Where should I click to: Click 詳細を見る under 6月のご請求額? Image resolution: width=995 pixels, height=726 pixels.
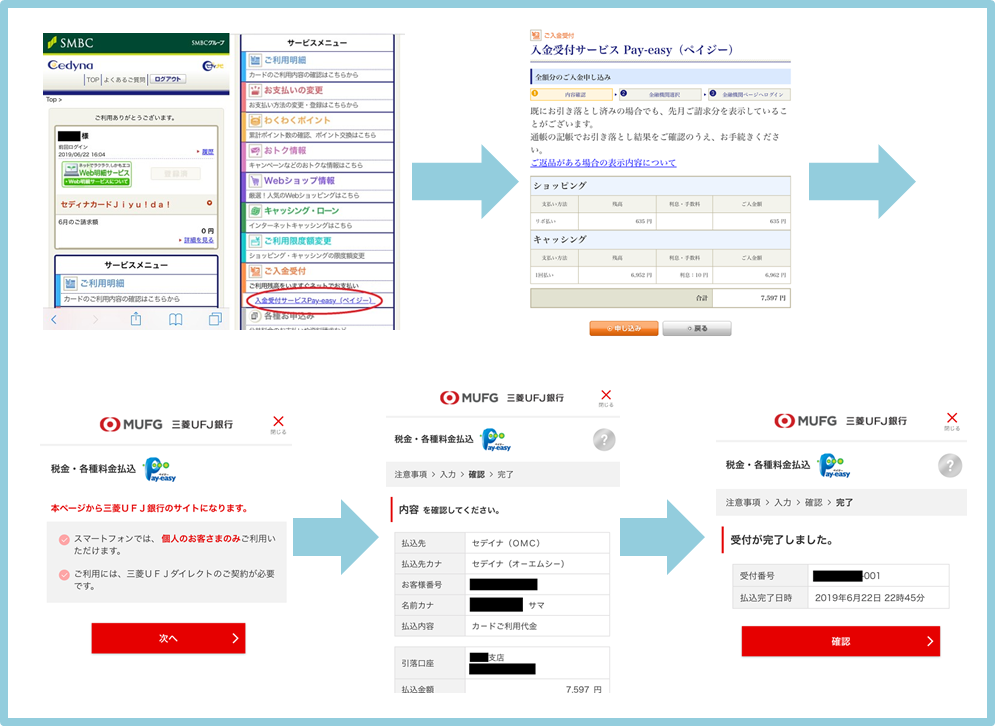[x=199, y=240]
